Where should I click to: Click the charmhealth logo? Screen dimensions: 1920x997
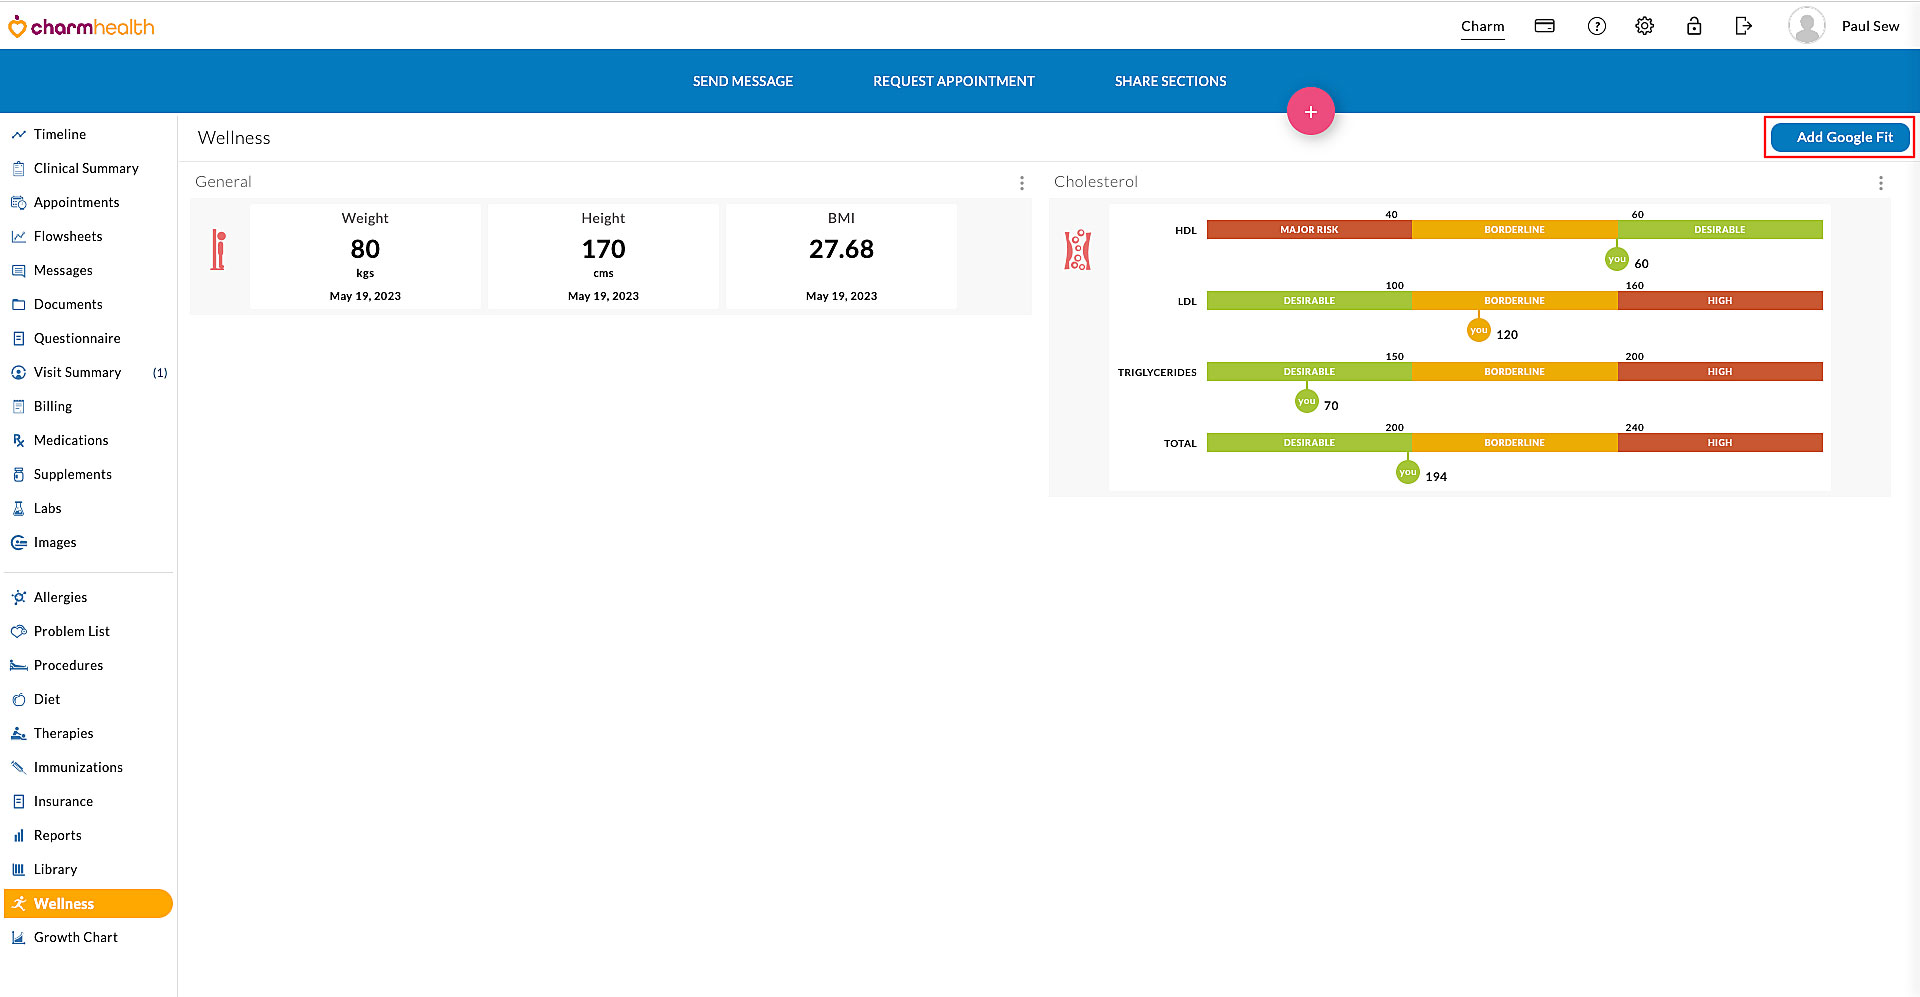coord(81,26)
